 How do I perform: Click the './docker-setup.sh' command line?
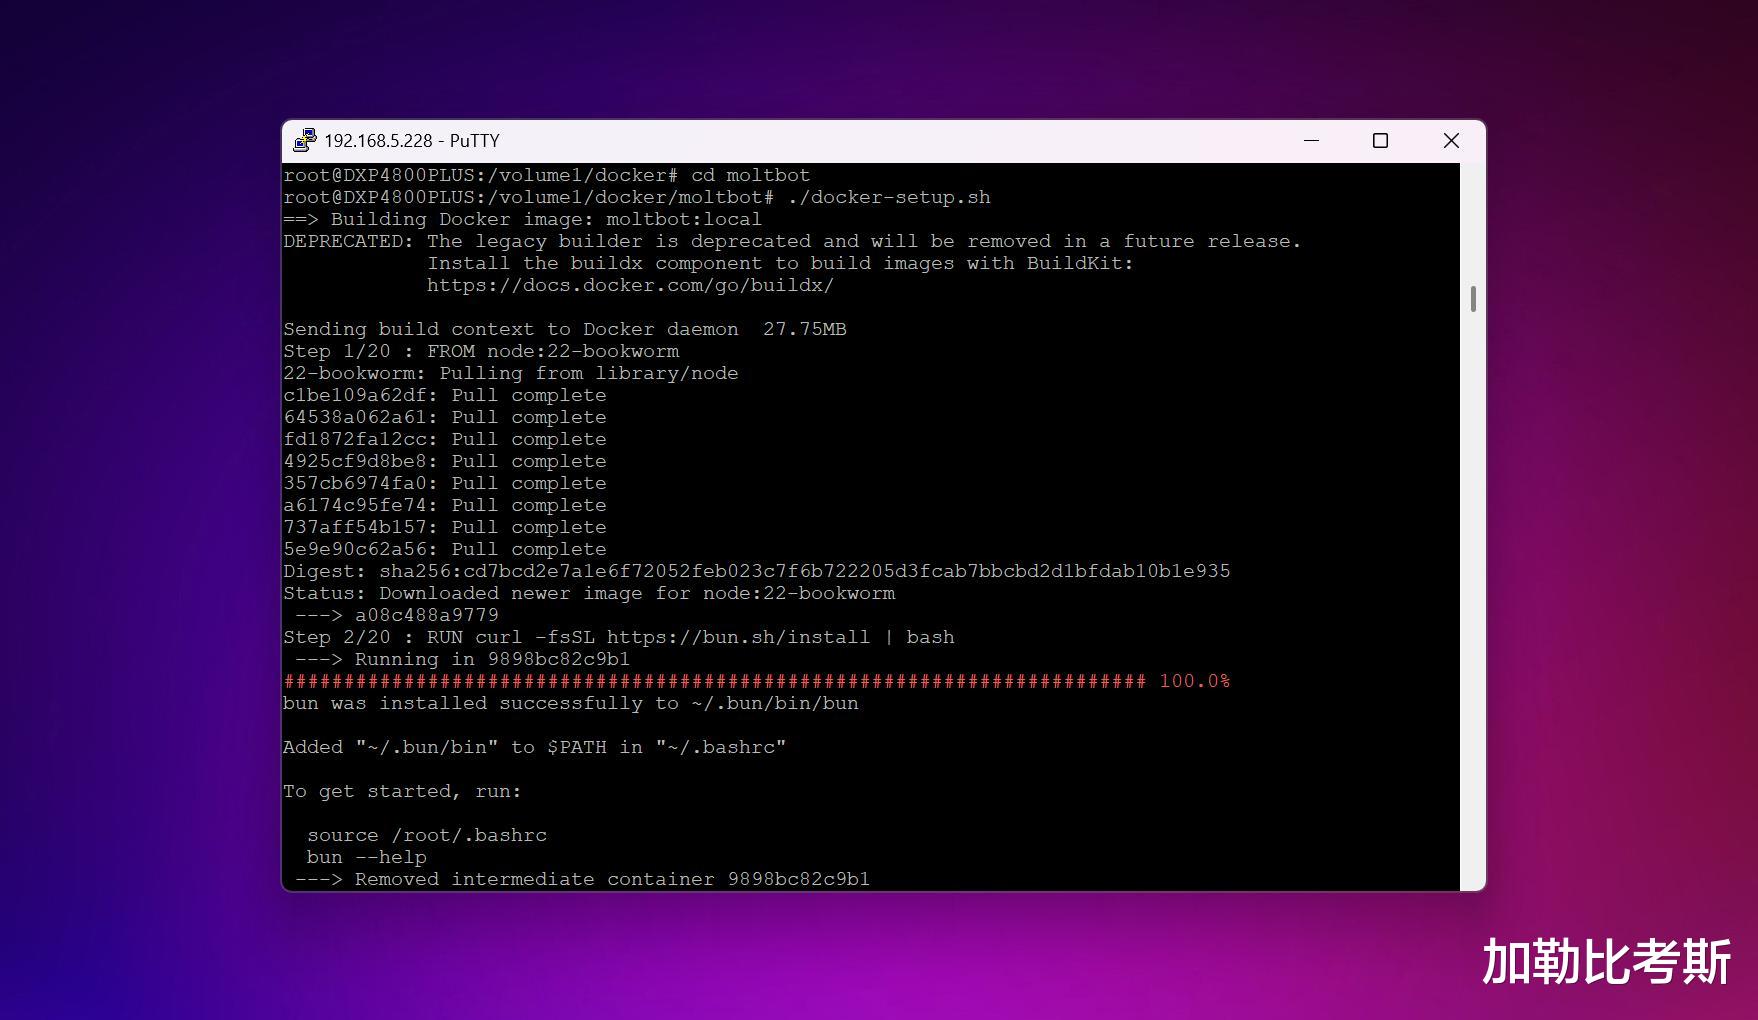point(637,197)
